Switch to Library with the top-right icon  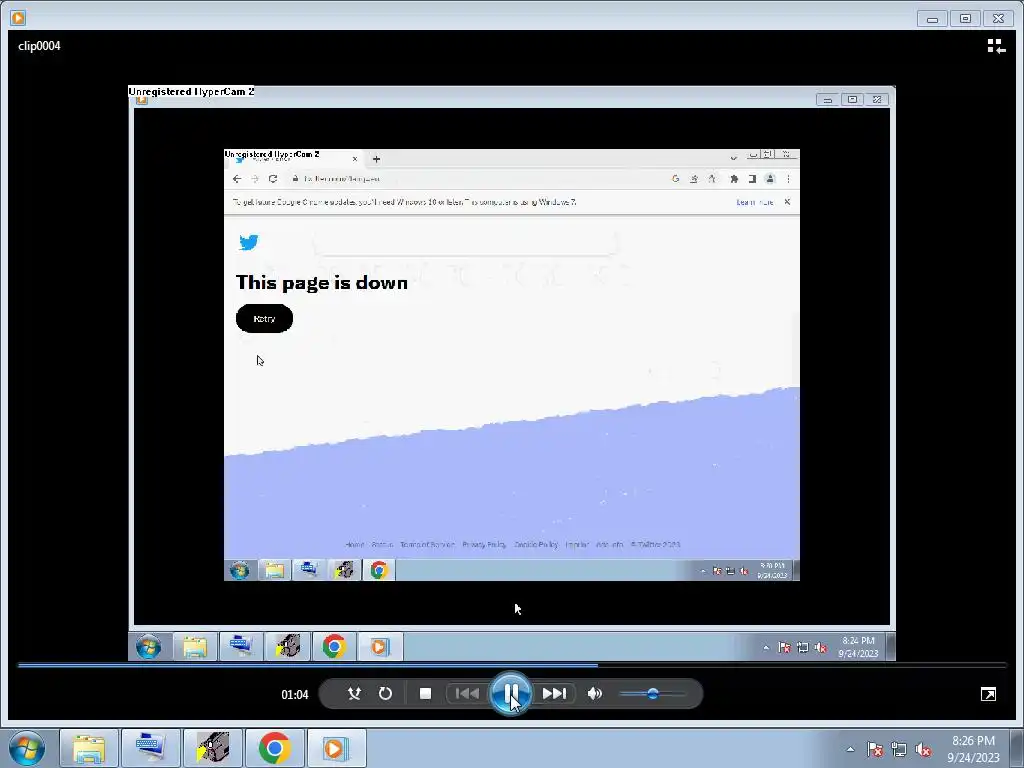click(x=996, y=46)
